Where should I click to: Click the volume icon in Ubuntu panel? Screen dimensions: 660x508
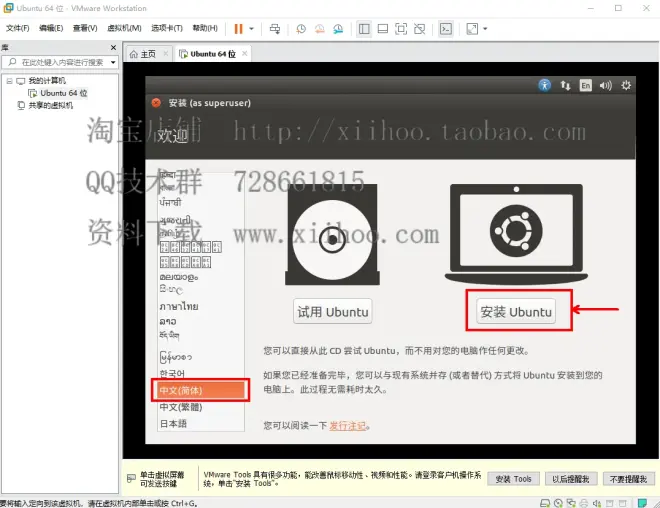coord(606,86)
